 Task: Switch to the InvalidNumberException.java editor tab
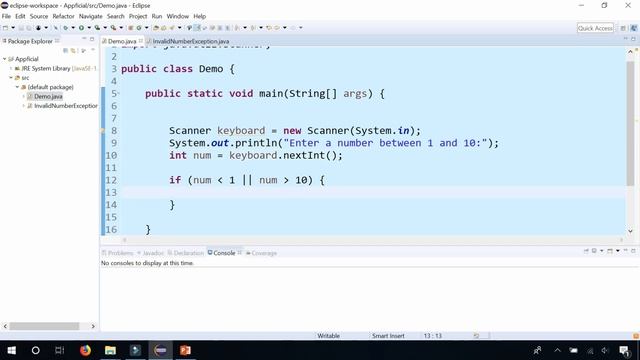coord(188,41)
